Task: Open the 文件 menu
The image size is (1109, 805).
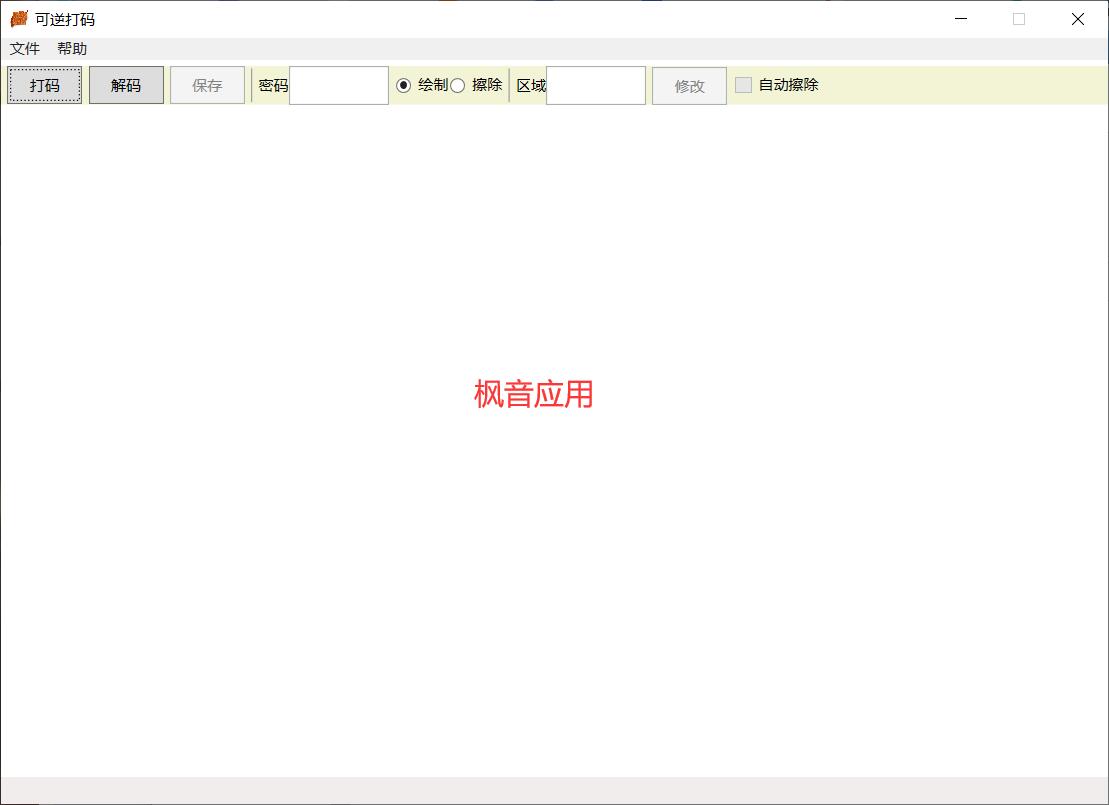Action: pyautogui.click(x=25, y=49)
